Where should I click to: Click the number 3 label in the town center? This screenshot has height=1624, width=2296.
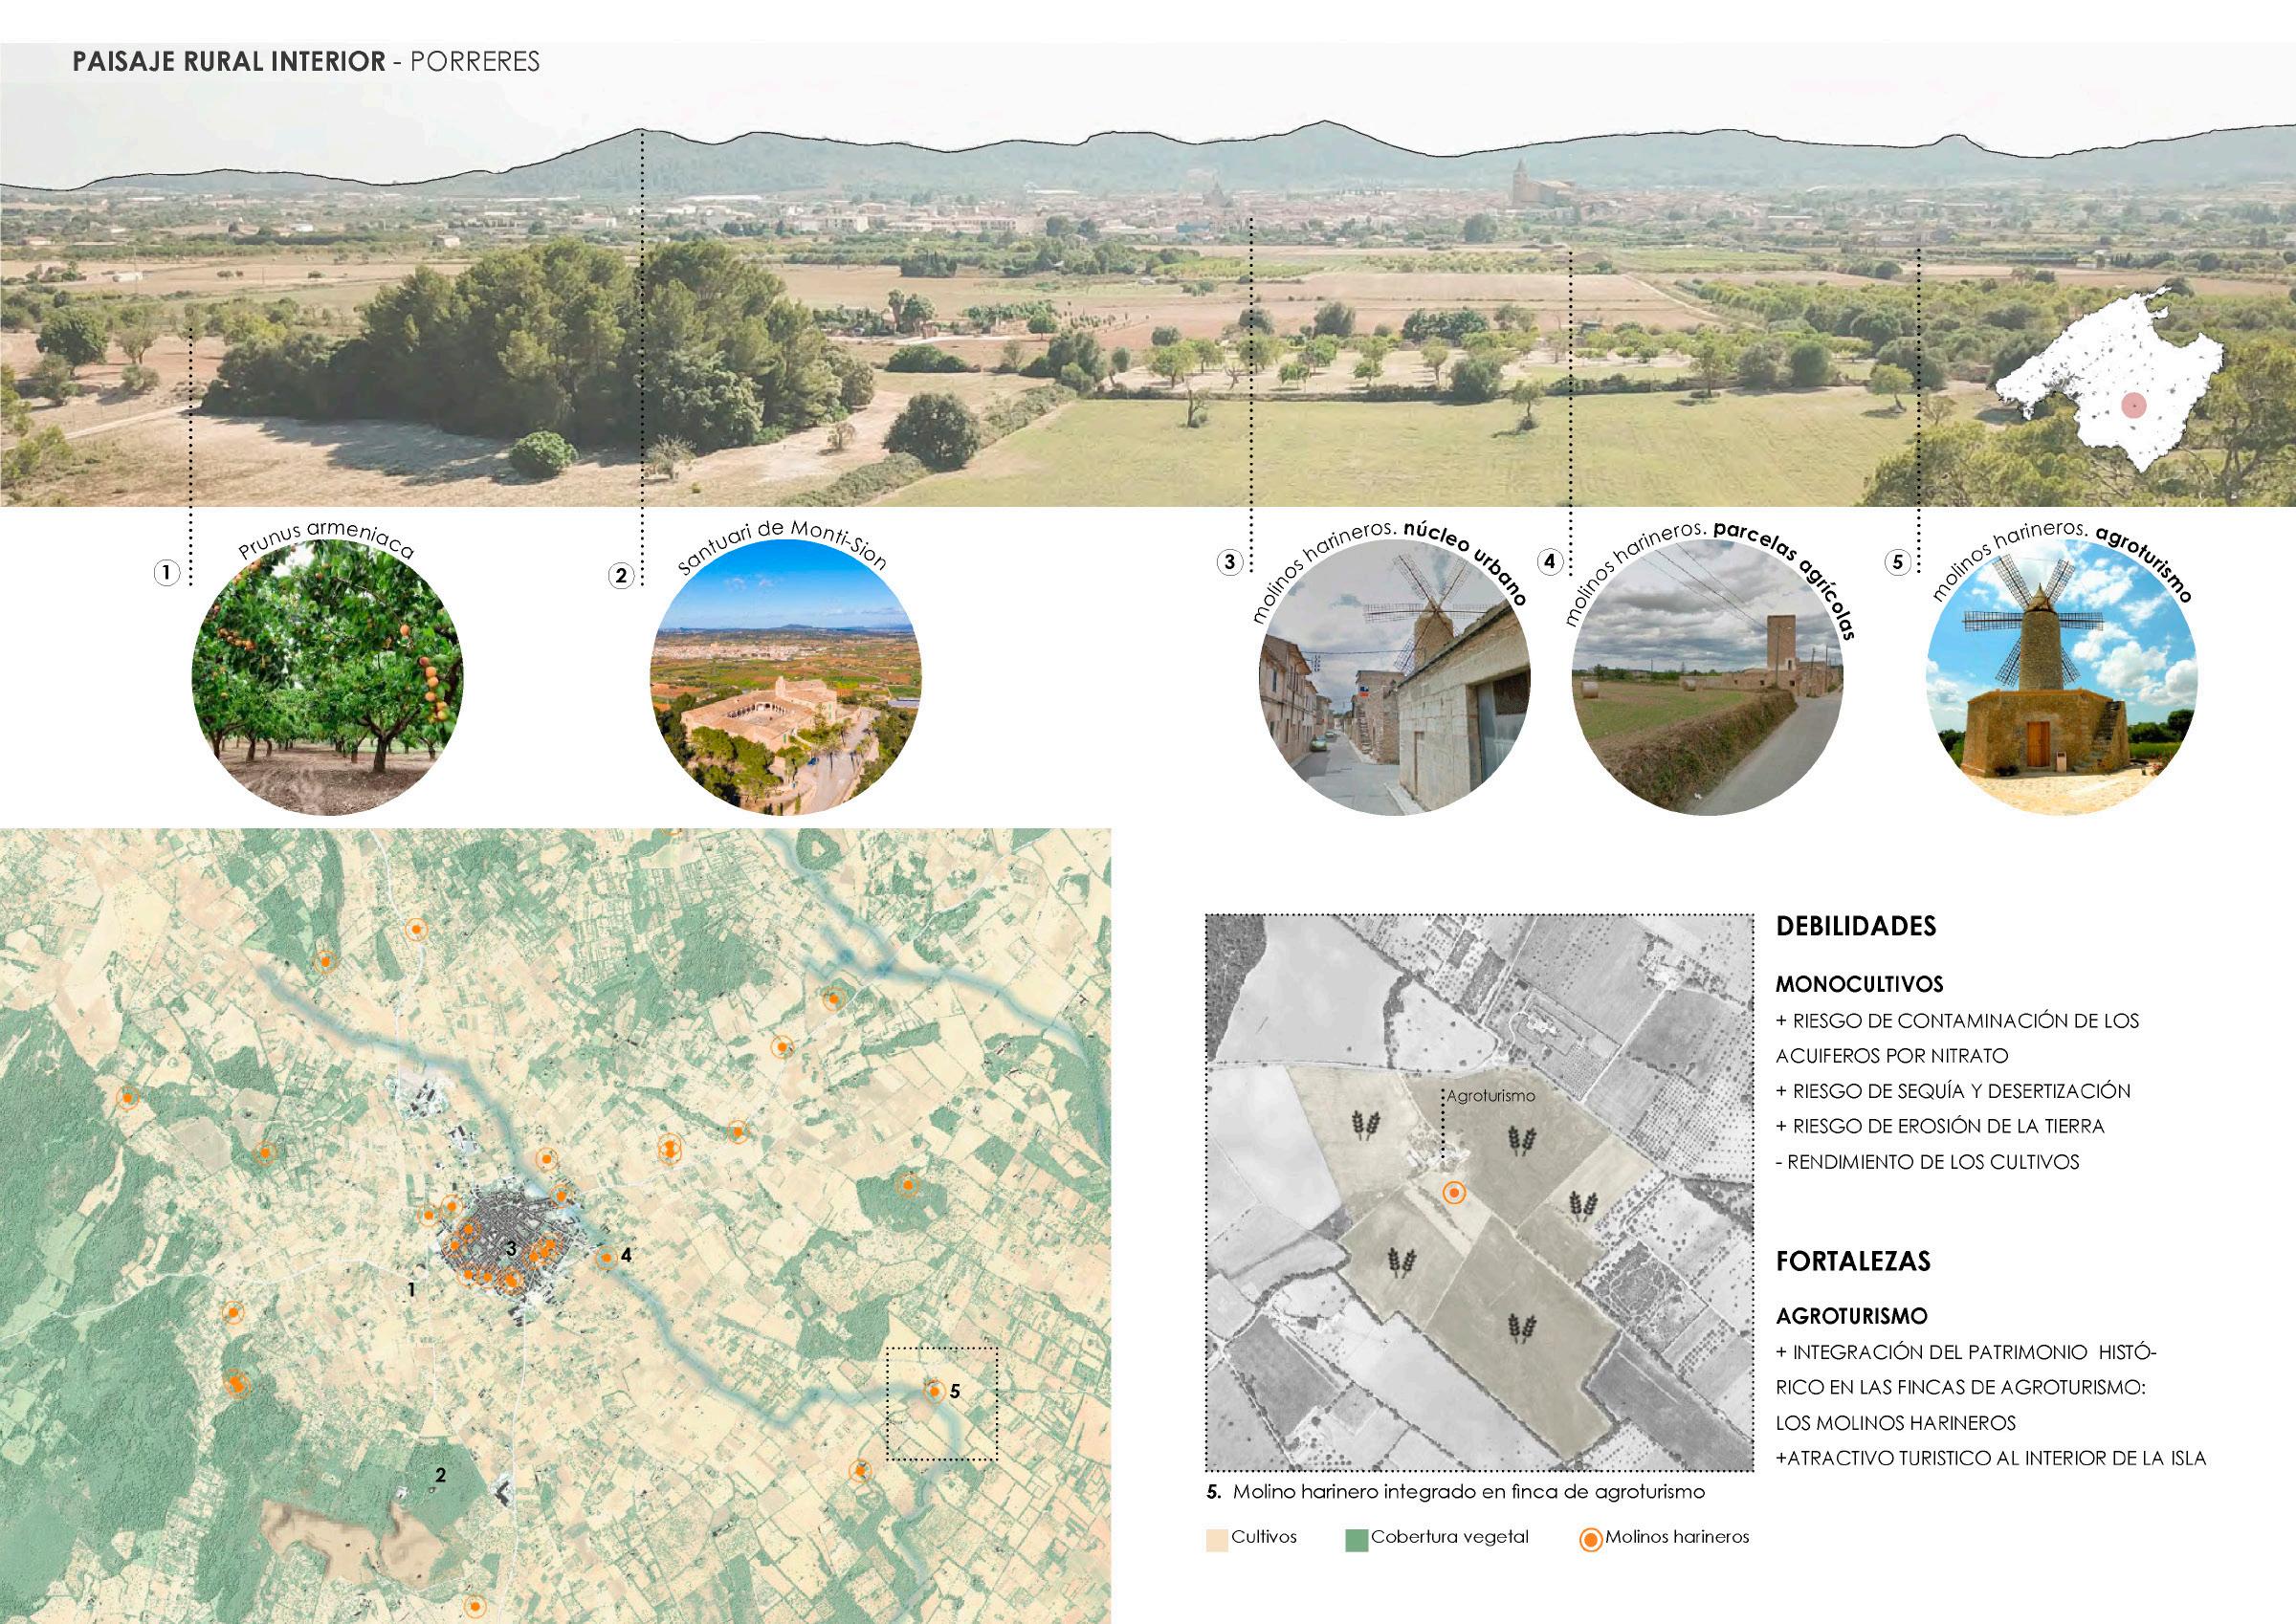coord(511,1248)
